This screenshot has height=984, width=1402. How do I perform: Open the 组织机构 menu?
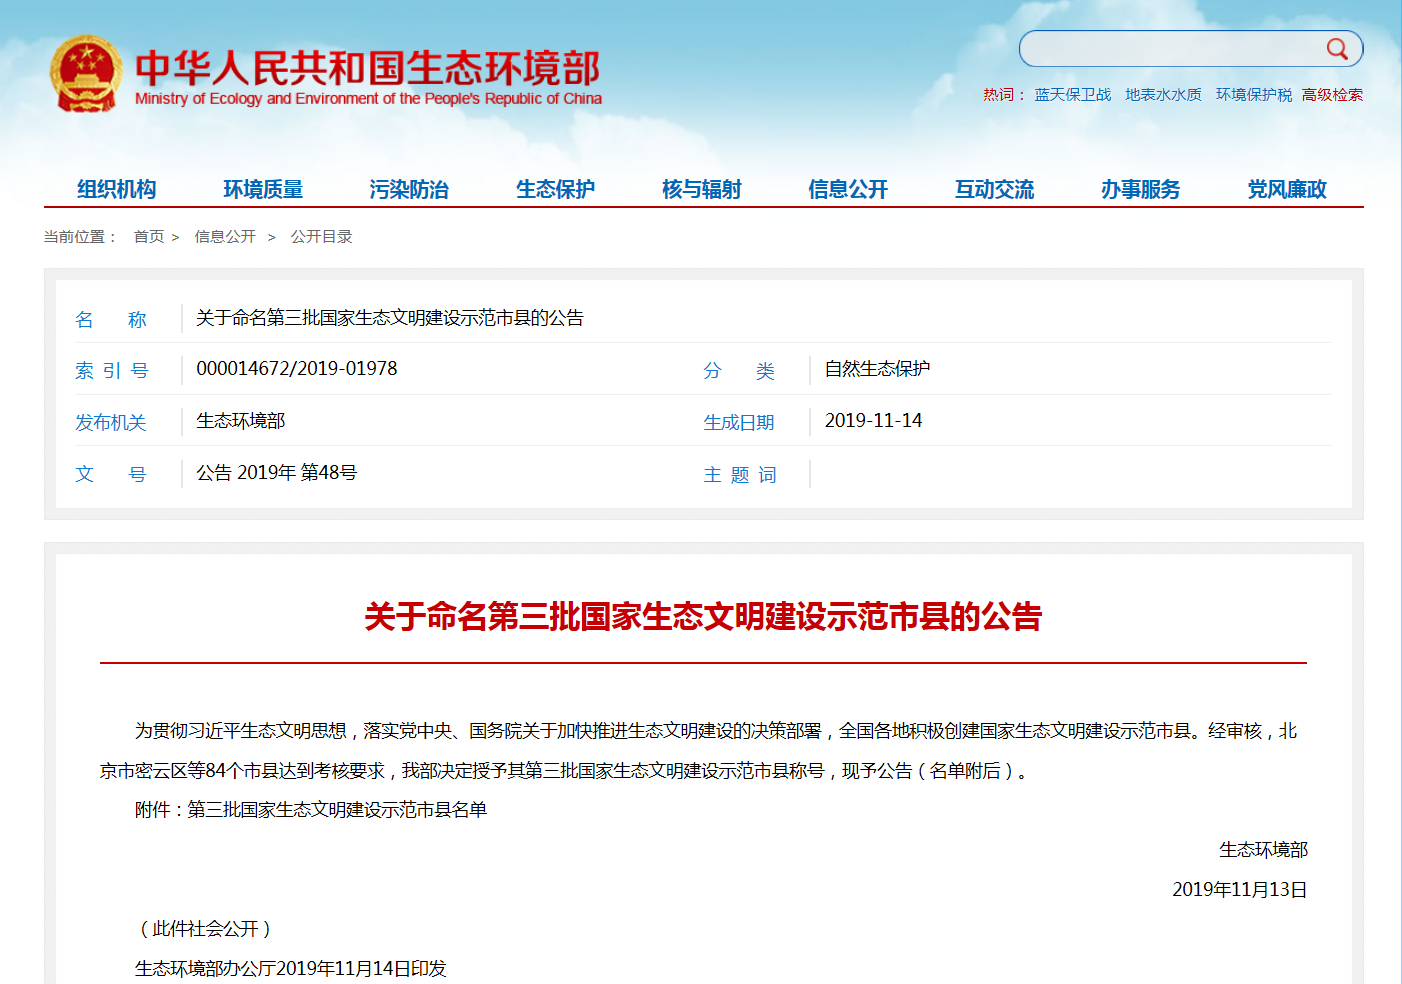(117, 189)
